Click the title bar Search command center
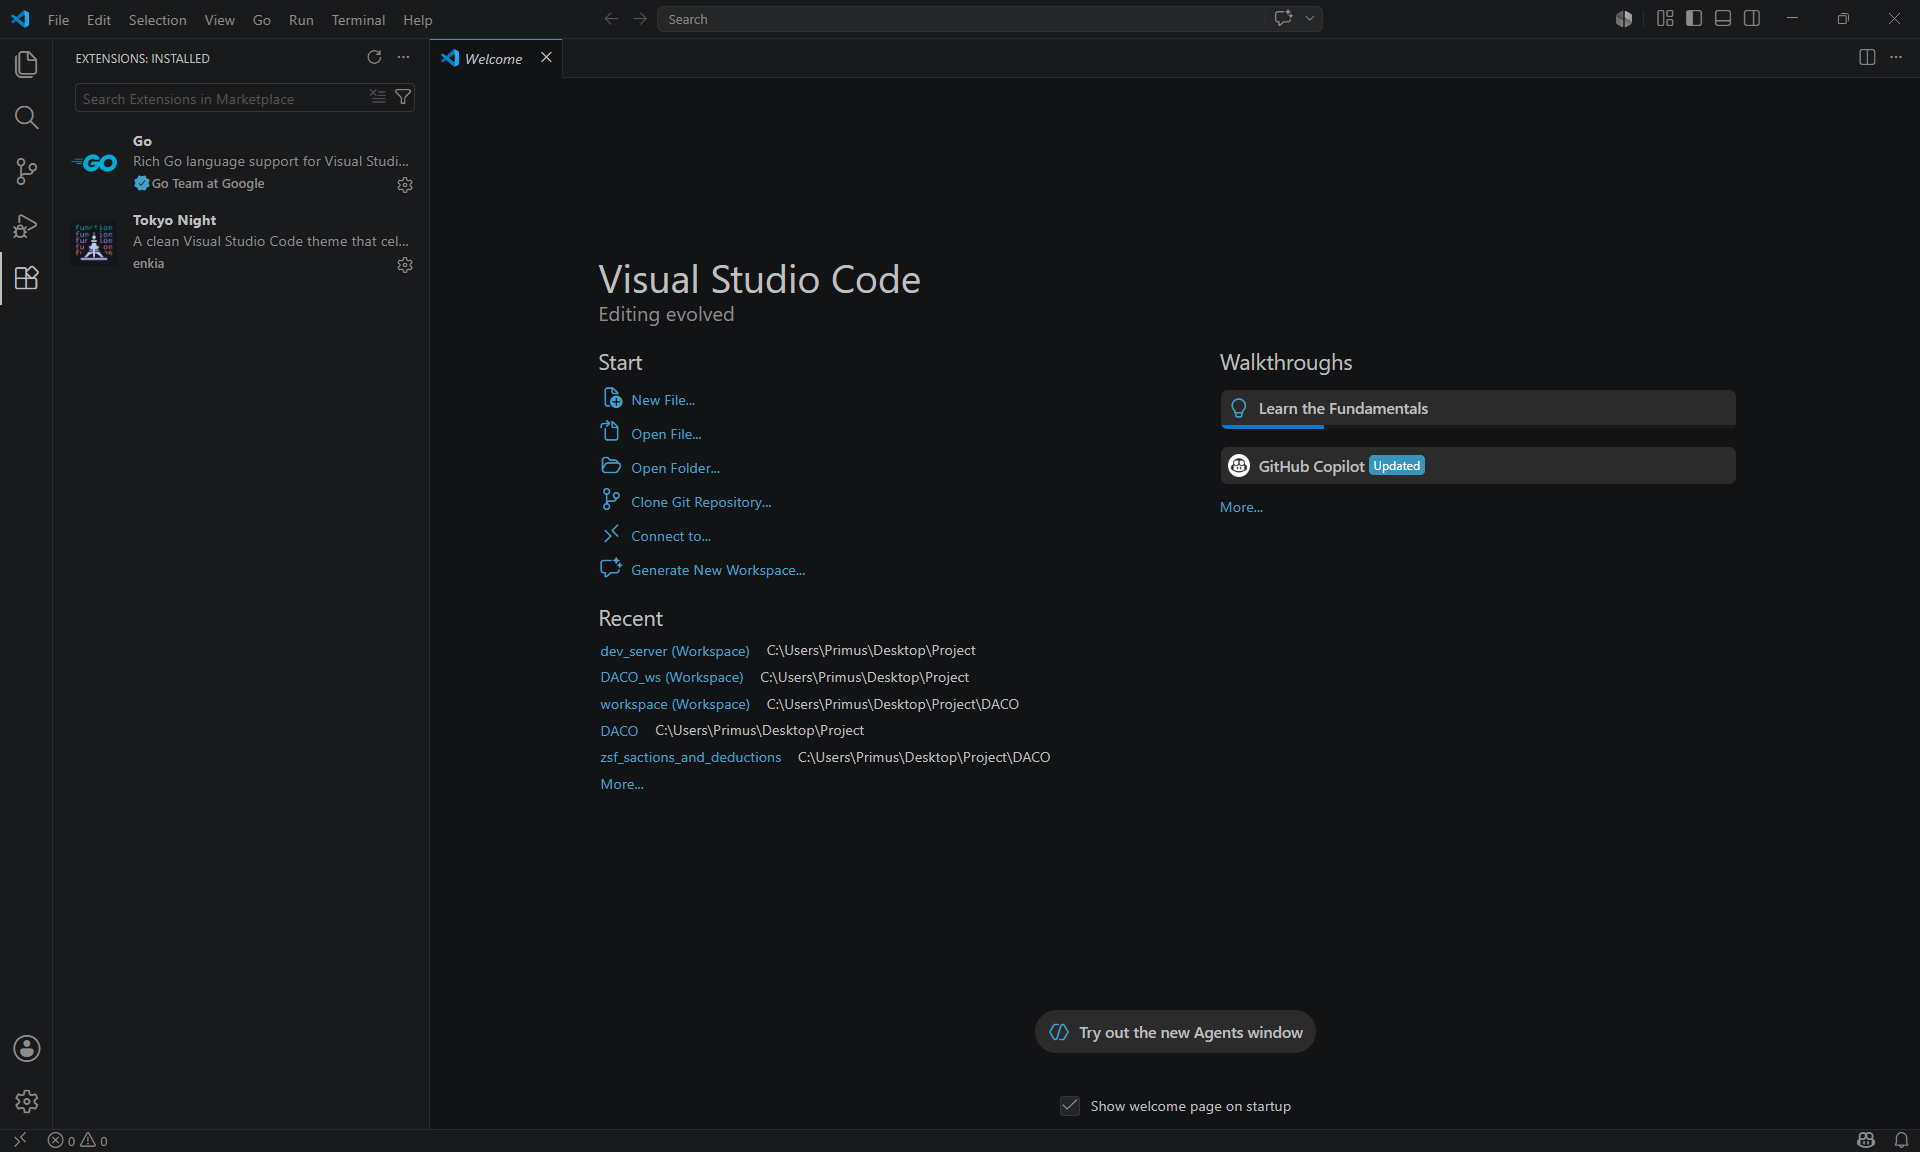 962,19
